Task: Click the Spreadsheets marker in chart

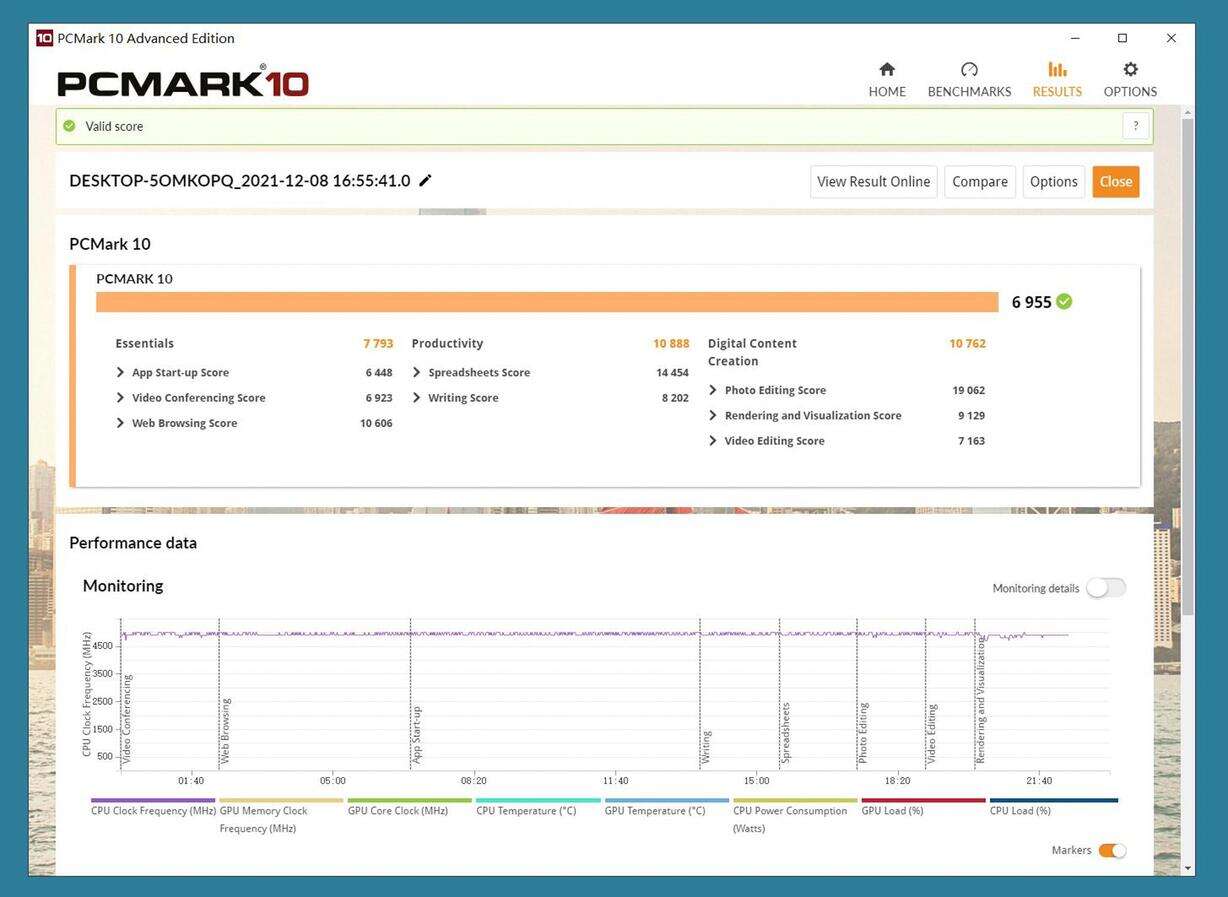Action: click(x=786, y=733)
